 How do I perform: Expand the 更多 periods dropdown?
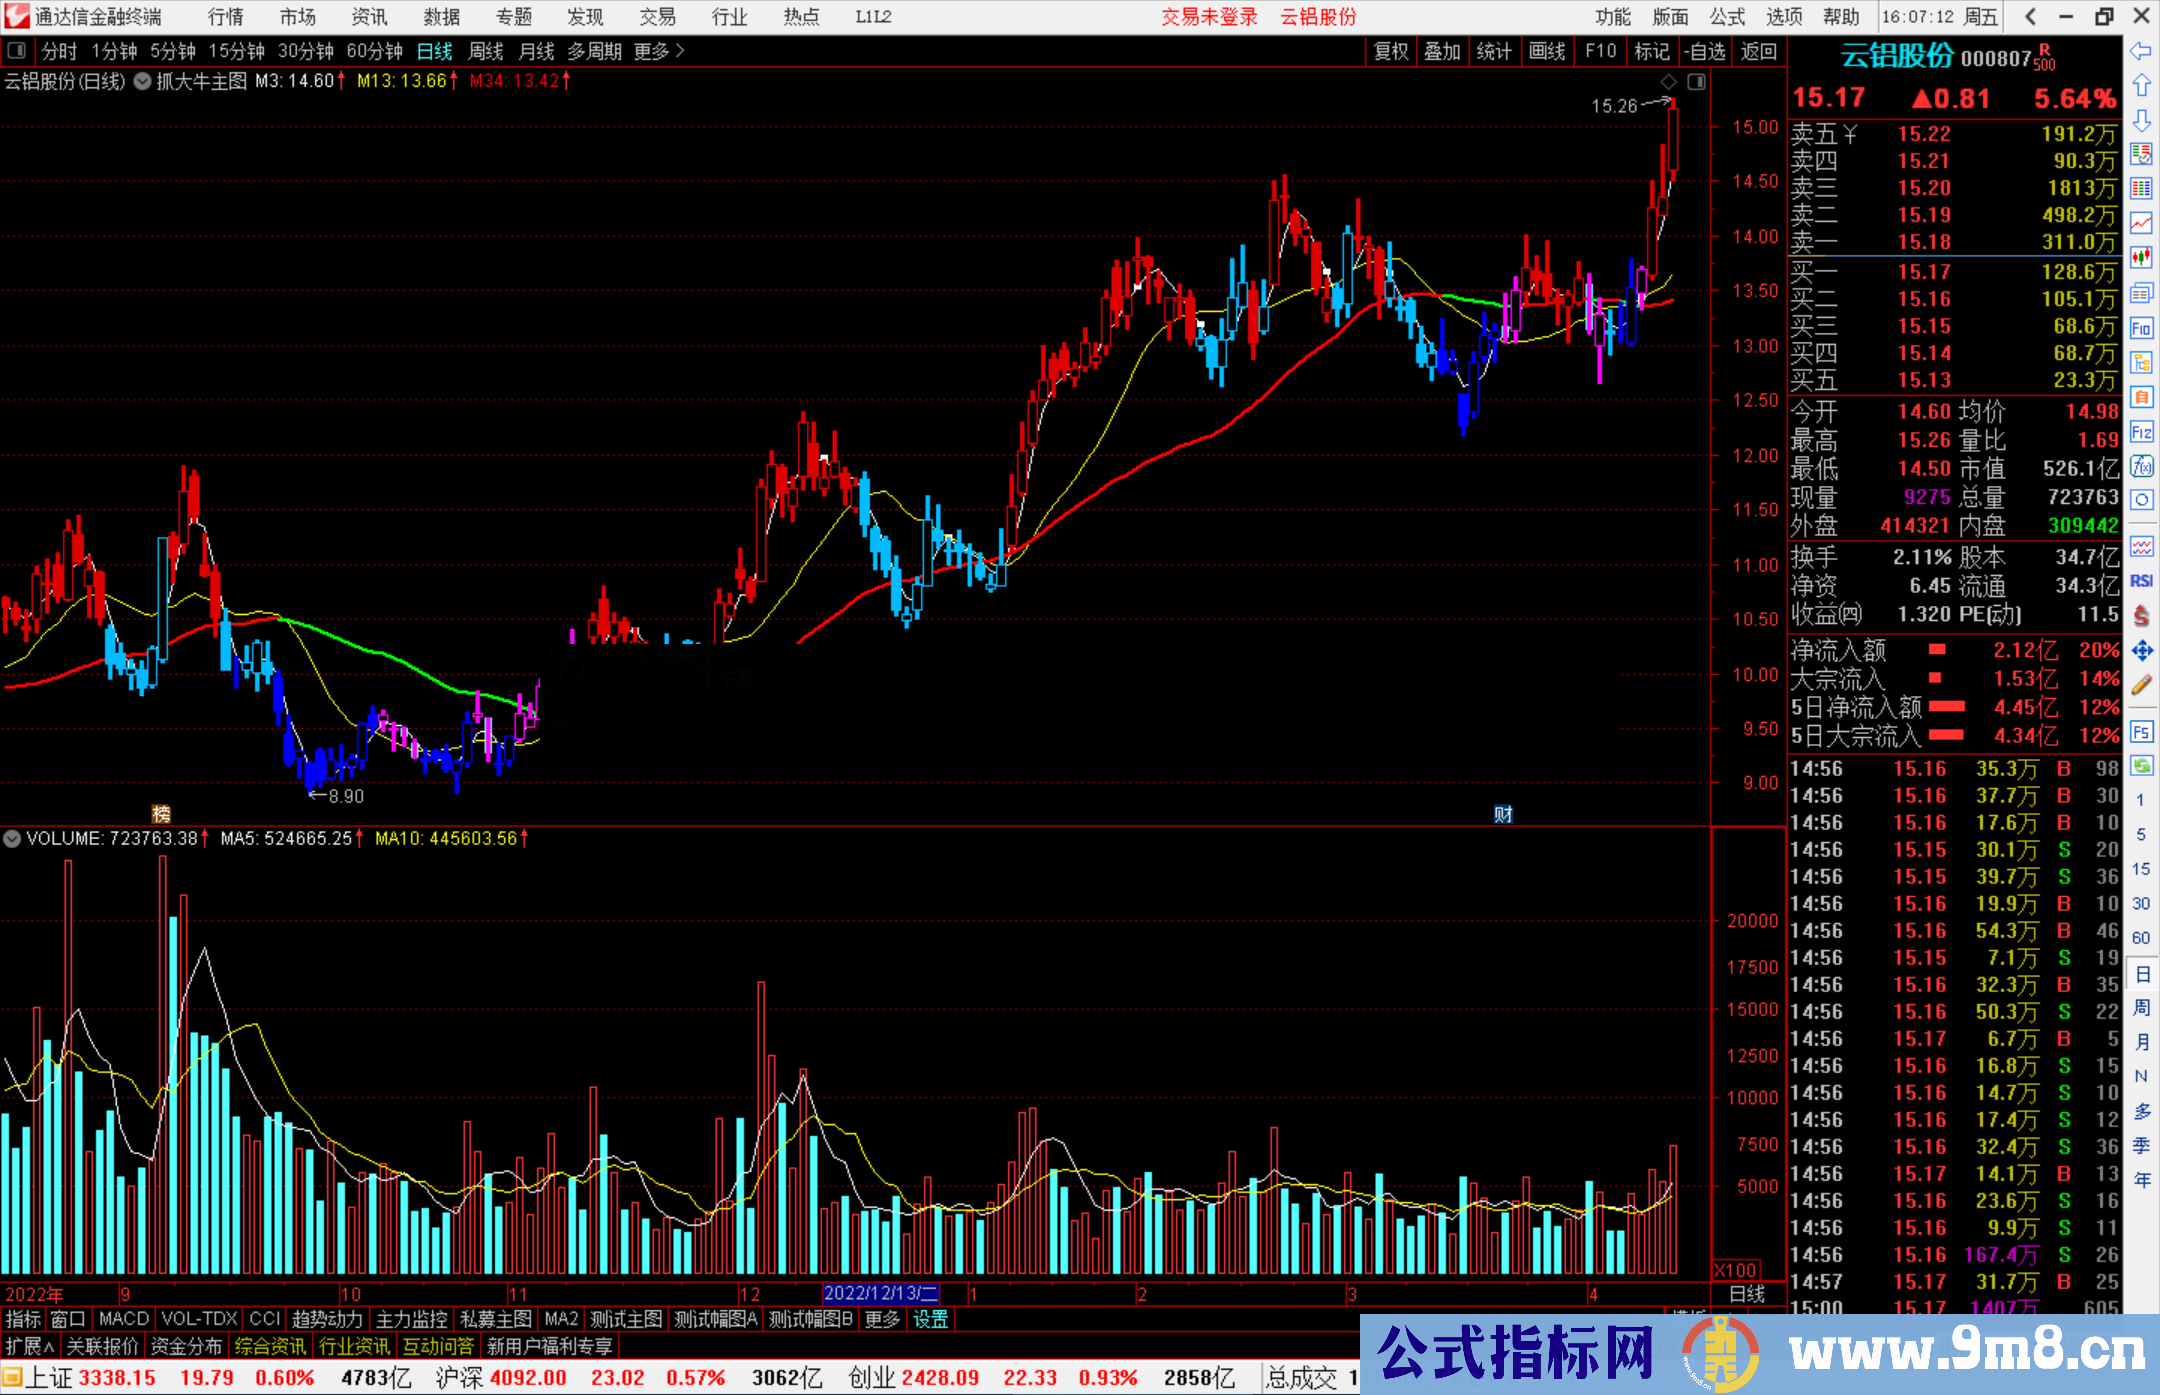click(x=658, y=51)
